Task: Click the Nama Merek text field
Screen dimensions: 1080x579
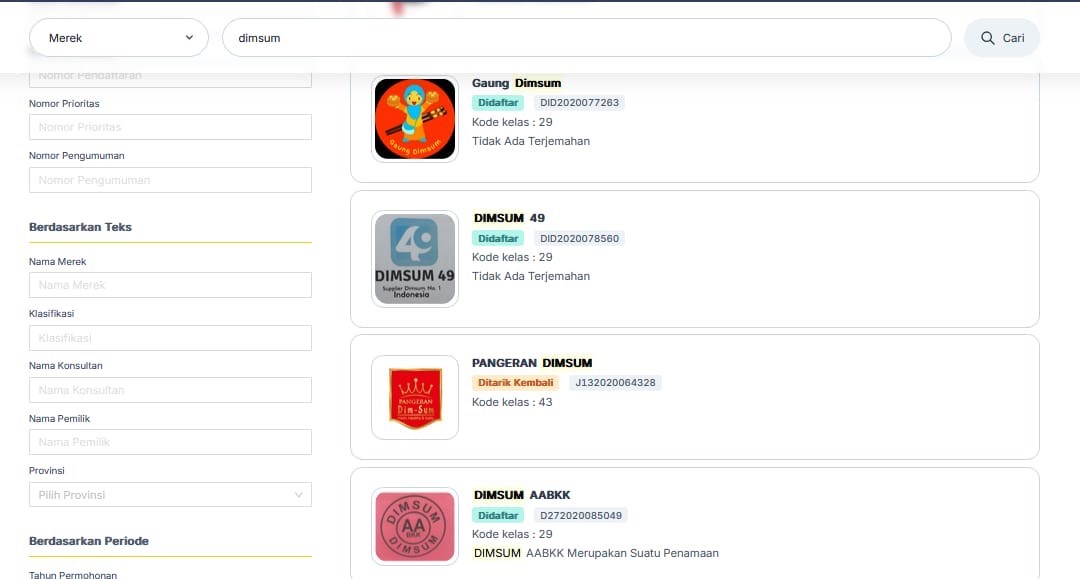Action: 170,285
